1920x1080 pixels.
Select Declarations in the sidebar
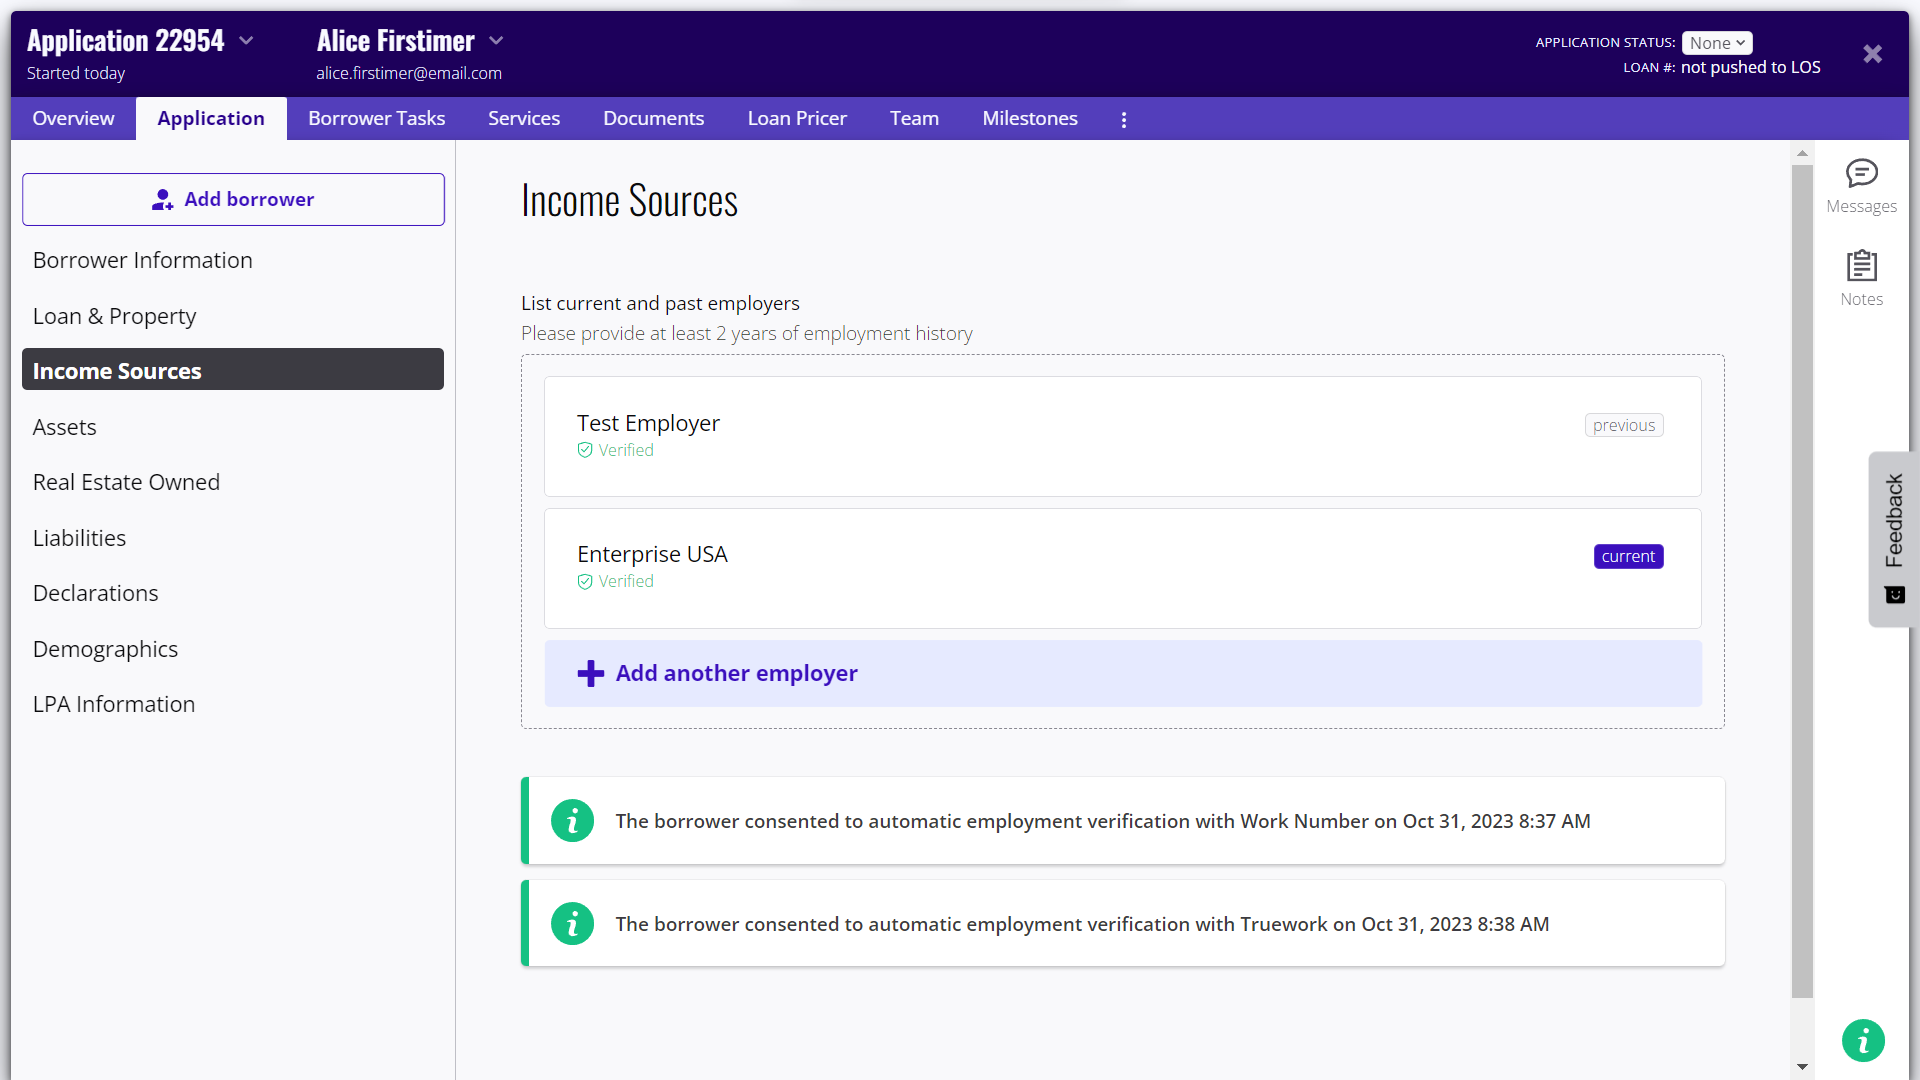(x=96, y=593)
